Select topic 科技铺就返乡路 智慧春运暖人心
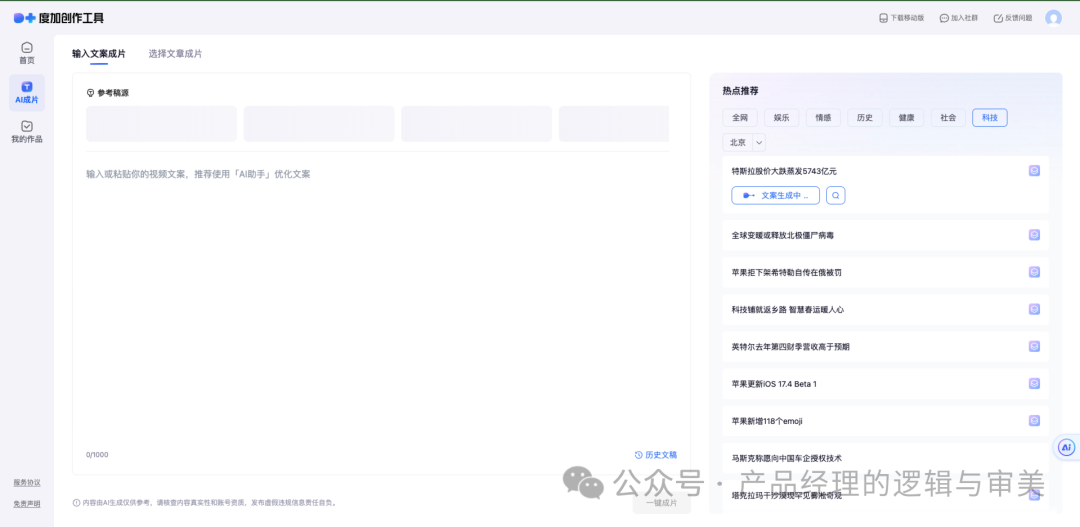Image resolution: width=1080 pixels, height=527 pixels. [x=788, y=310]
